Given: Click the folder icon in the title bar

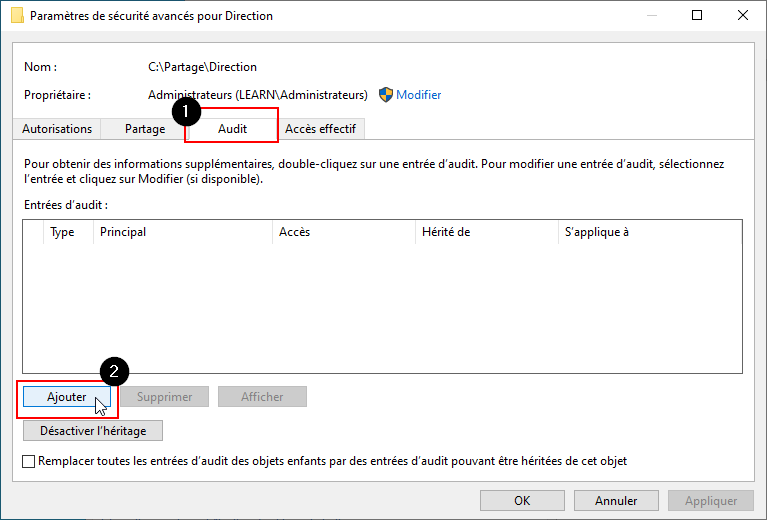Looking at the screenshot, I should pyautogui.click(x=17, y=16).
